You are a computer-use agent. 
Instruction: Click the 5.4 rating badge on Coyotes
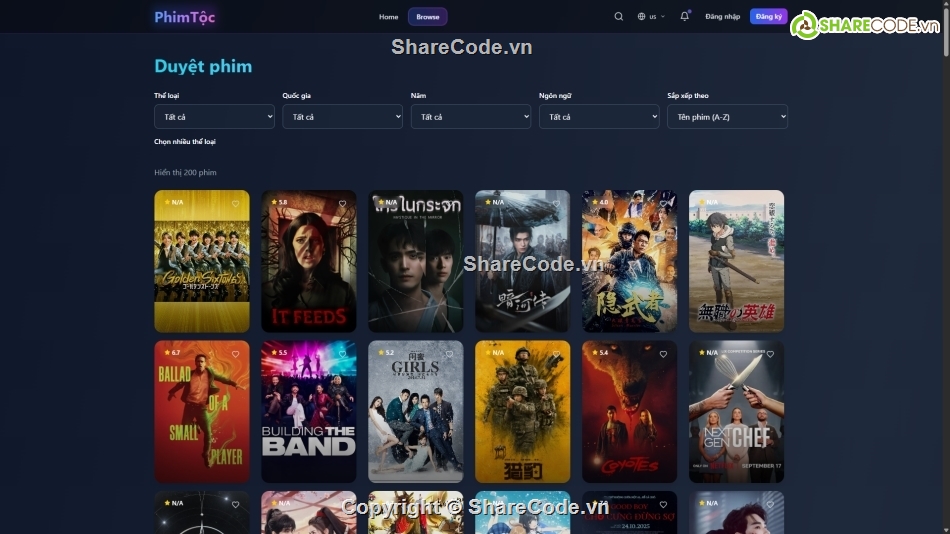600,352
